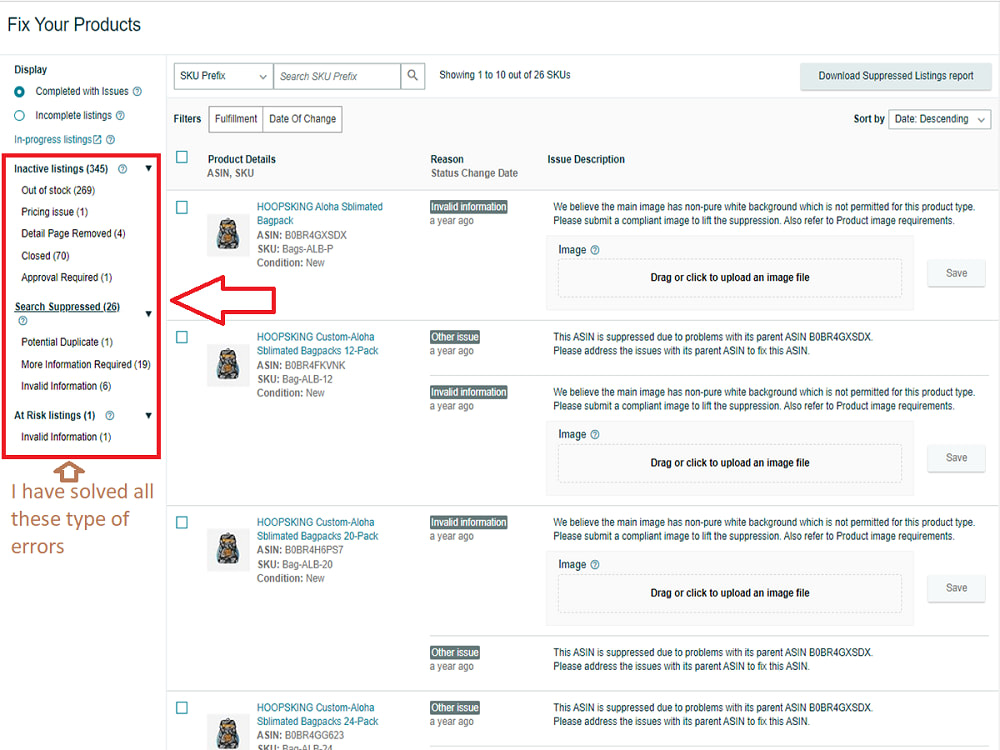Click Download Suppressed Listings report button
Viewport: 1000px width, 750px height.
point(895,76)
